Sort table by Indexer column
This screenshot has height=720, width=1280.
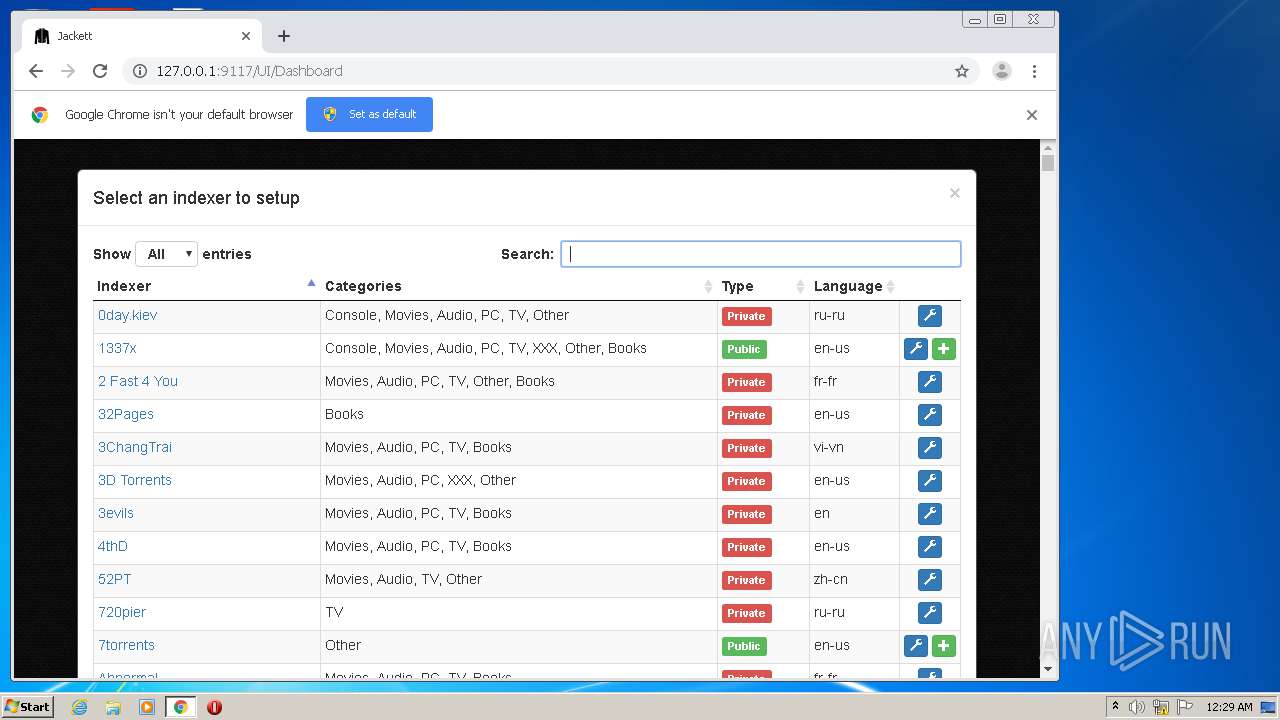[x=207, y=286]
